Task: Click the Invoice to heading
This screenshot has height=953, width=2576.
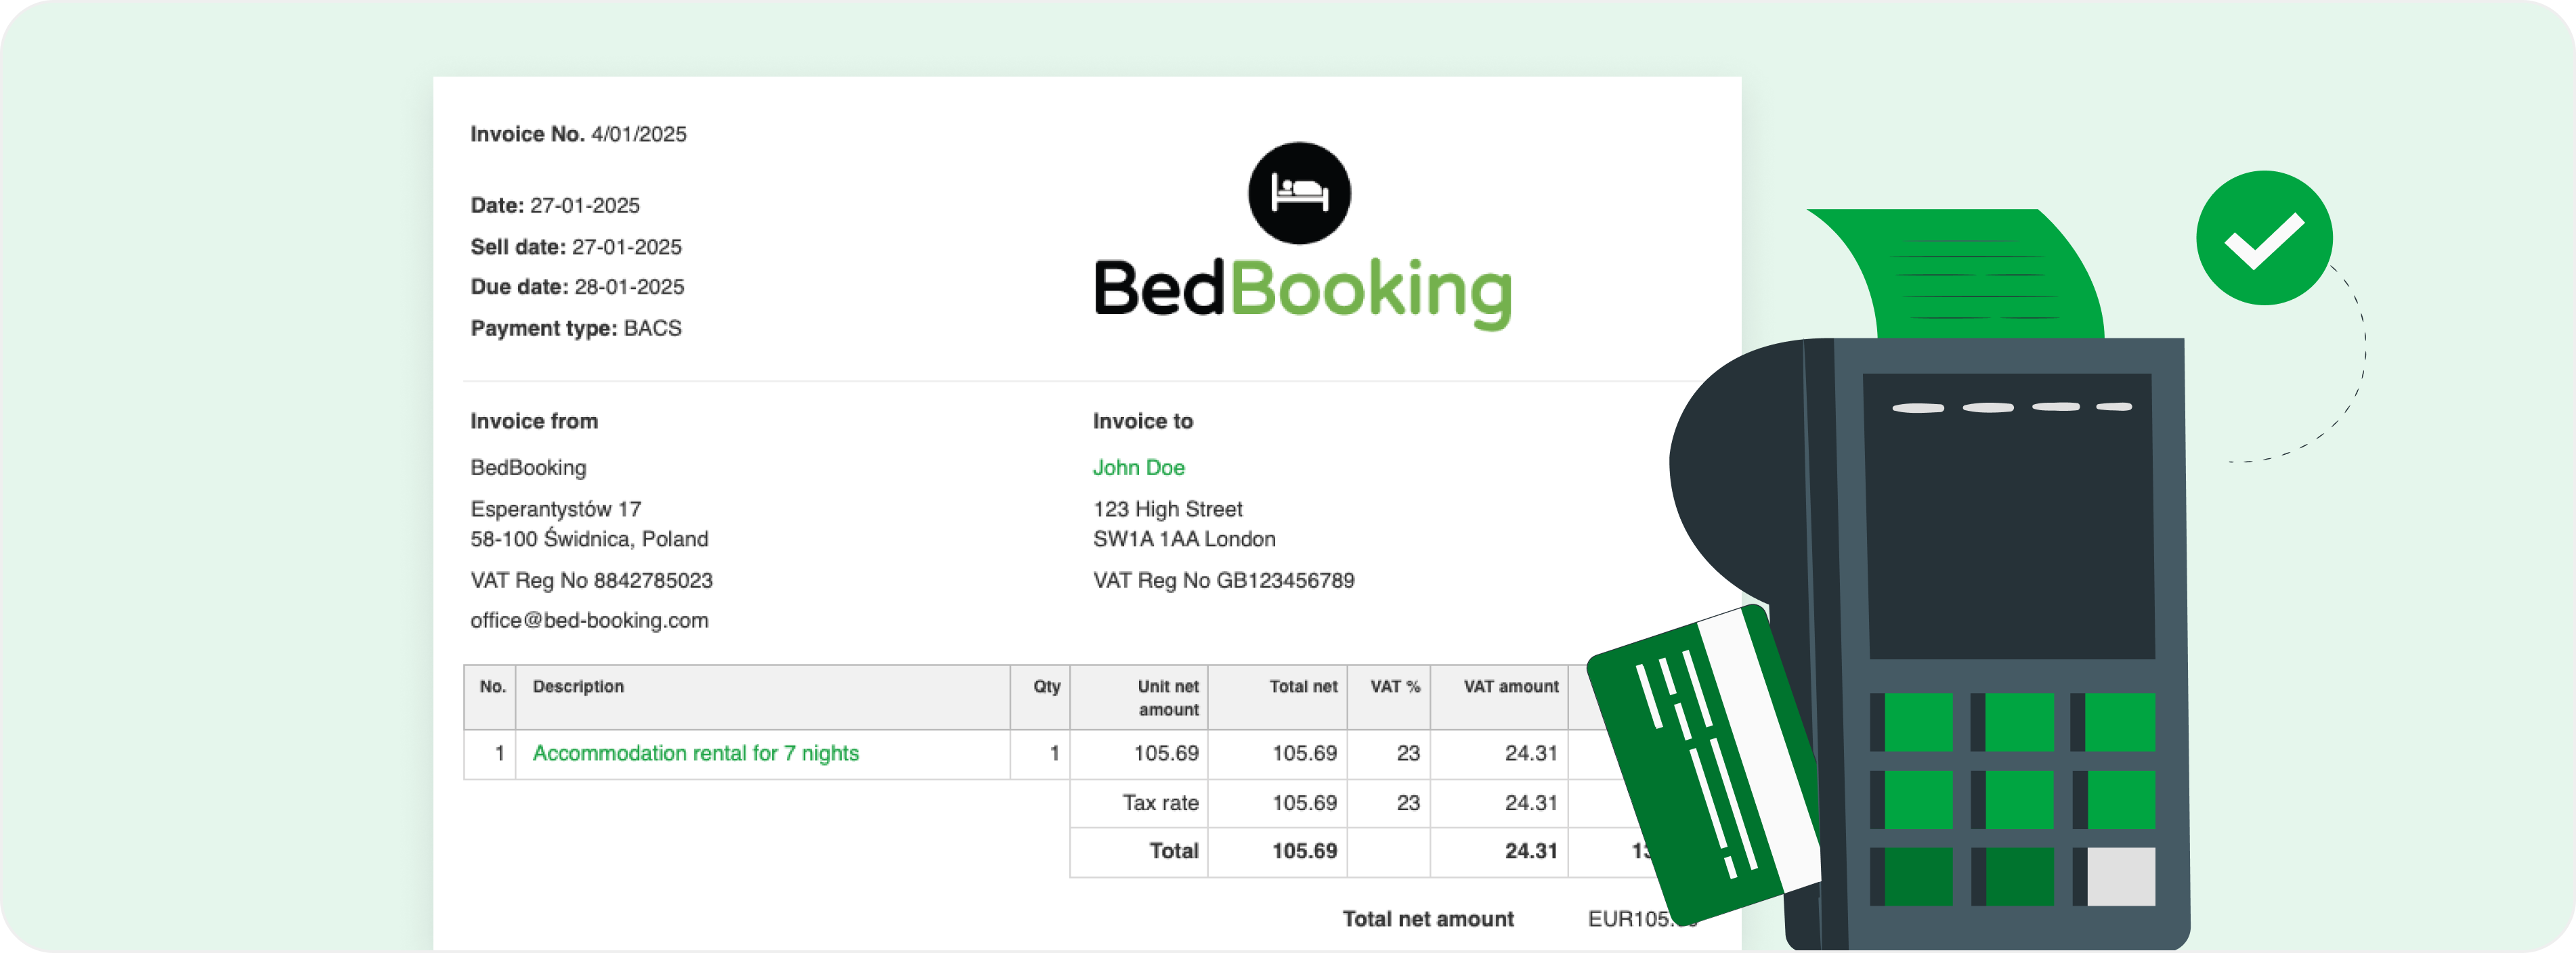Action: coord(1142,421)
